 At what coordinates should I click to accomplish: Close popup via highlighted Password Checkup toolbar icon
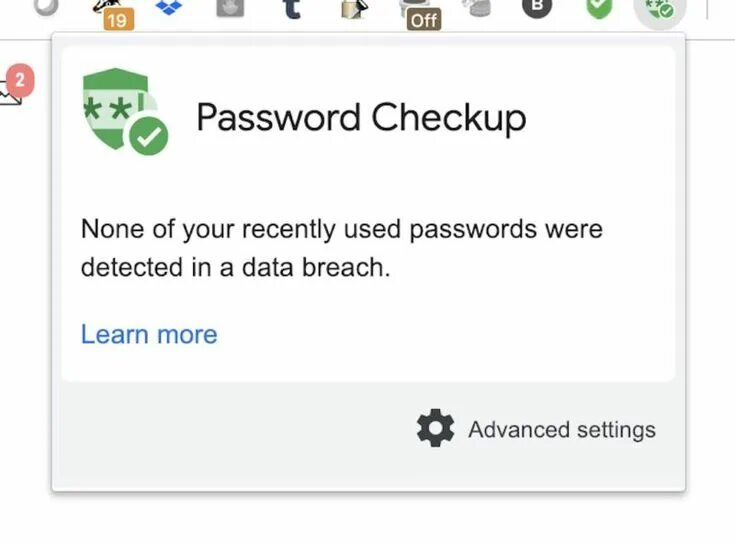[x=660, y=11]
